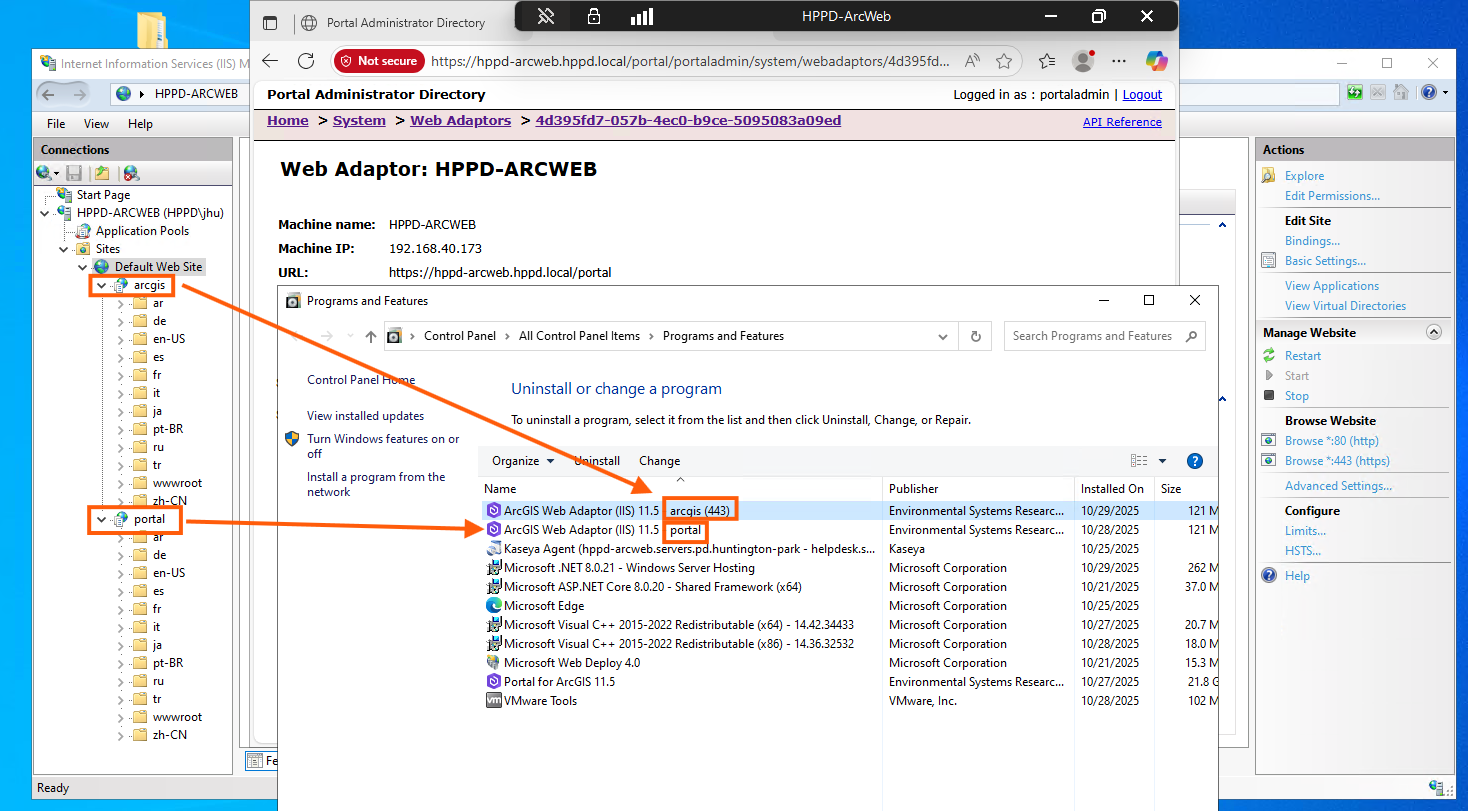1468x811 pixels.
Task: Click the Restart website icon in Actions
Action: click(1269, 356)
